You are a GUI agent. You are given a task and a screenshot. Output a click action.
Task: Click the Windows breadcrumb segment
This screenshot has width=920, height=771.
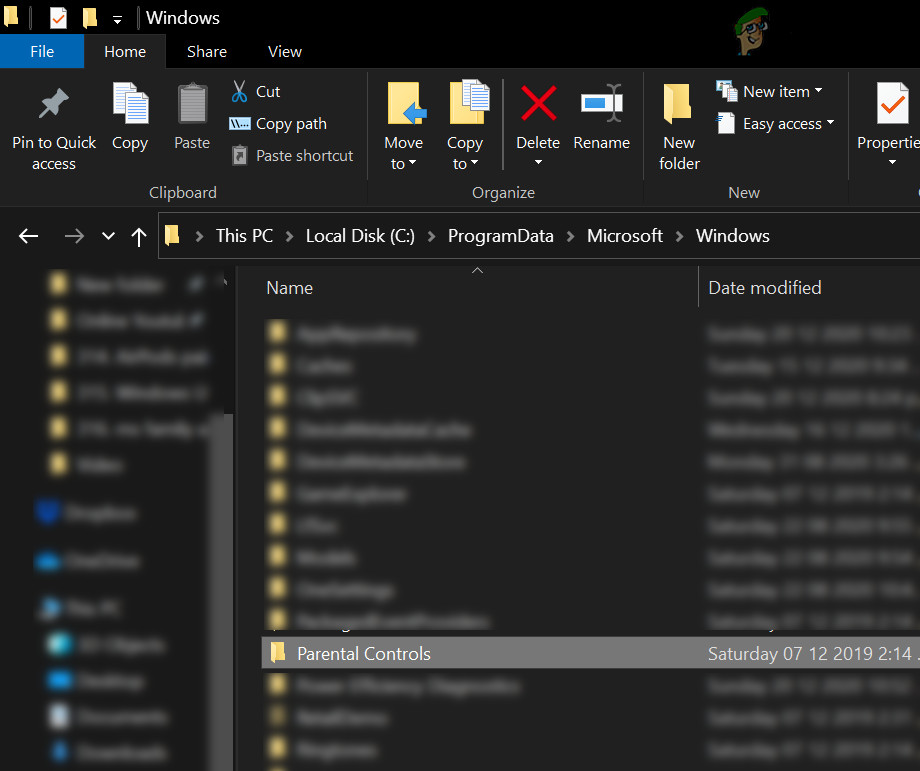tap(733, 236)
